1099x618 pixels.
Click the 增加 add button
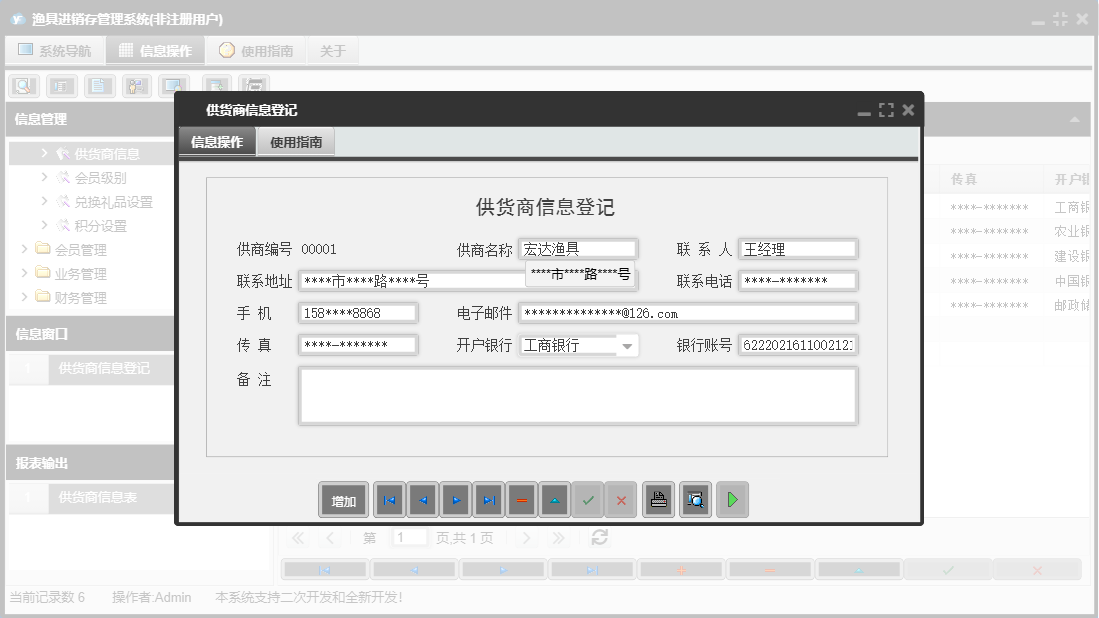[x=343, y=499]
